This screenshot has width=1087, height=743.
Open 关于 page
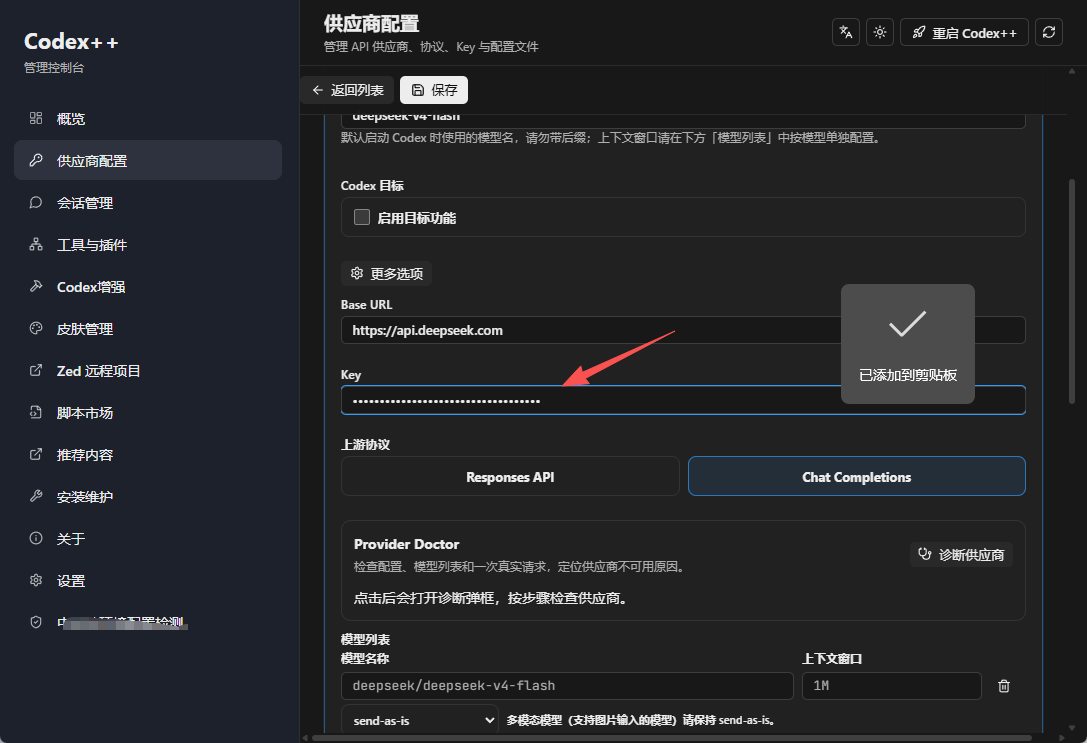[148, 539]
